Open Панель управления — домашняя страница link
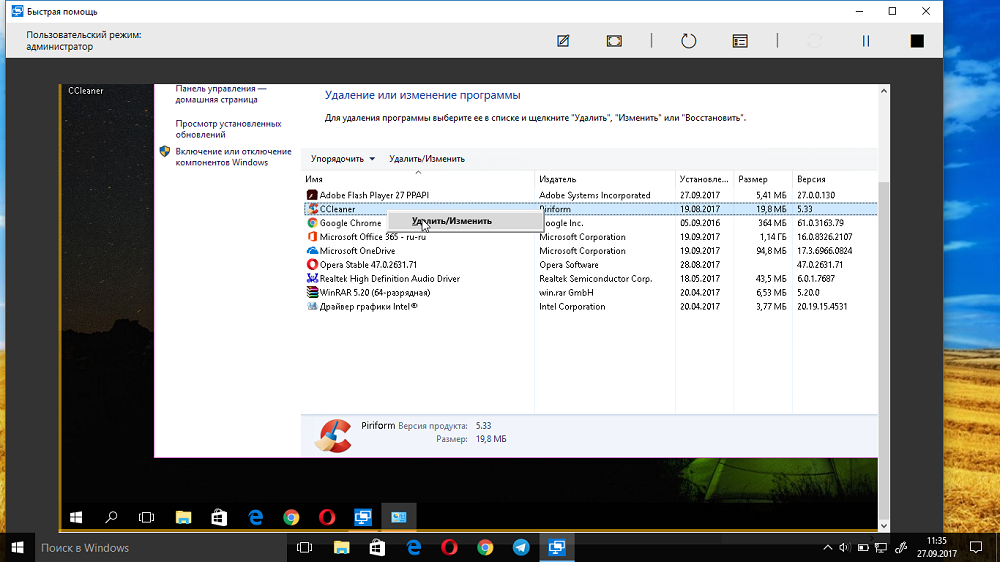 221,94
